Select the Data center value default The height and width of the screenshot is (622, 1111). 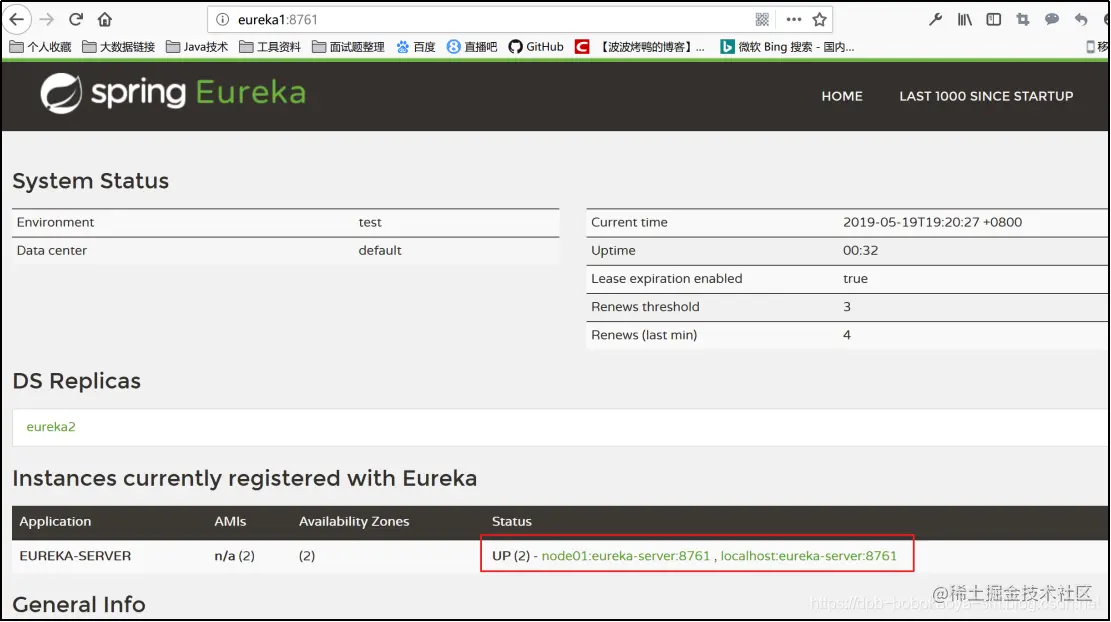pos(380,250)
